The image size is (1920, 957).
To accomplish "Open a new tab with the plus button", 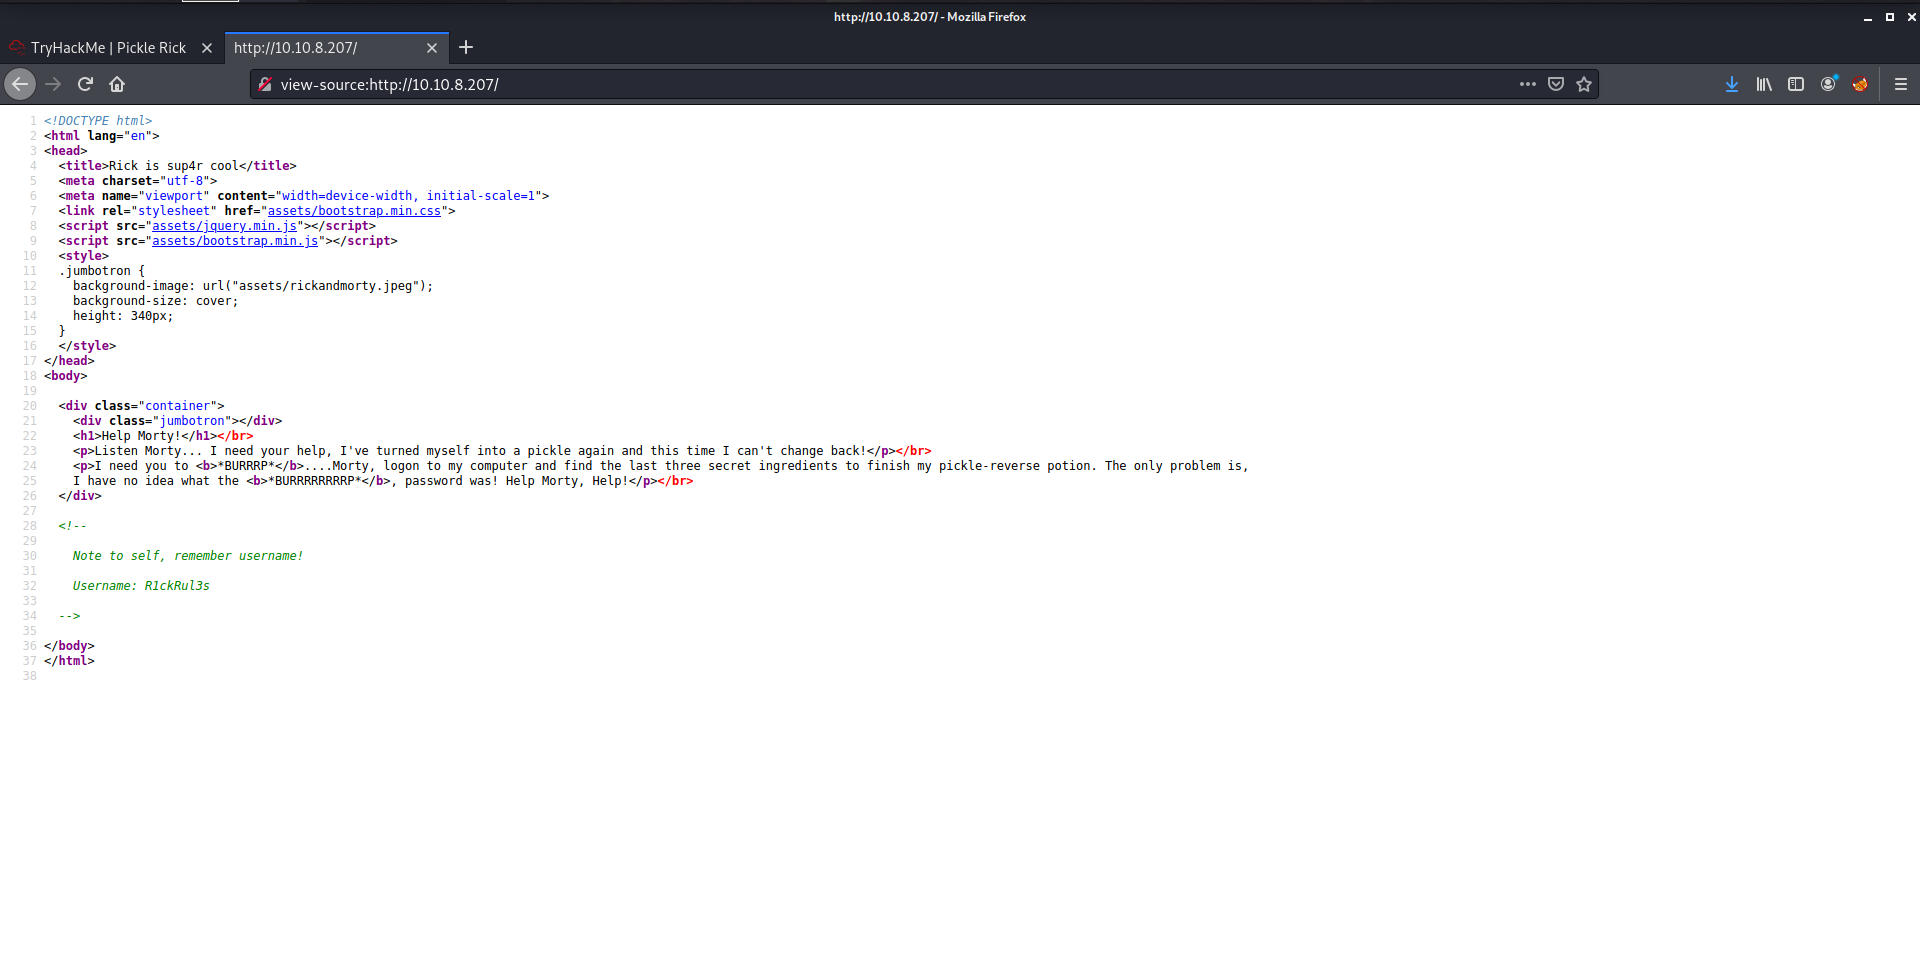I will click(x=466, y=47).
